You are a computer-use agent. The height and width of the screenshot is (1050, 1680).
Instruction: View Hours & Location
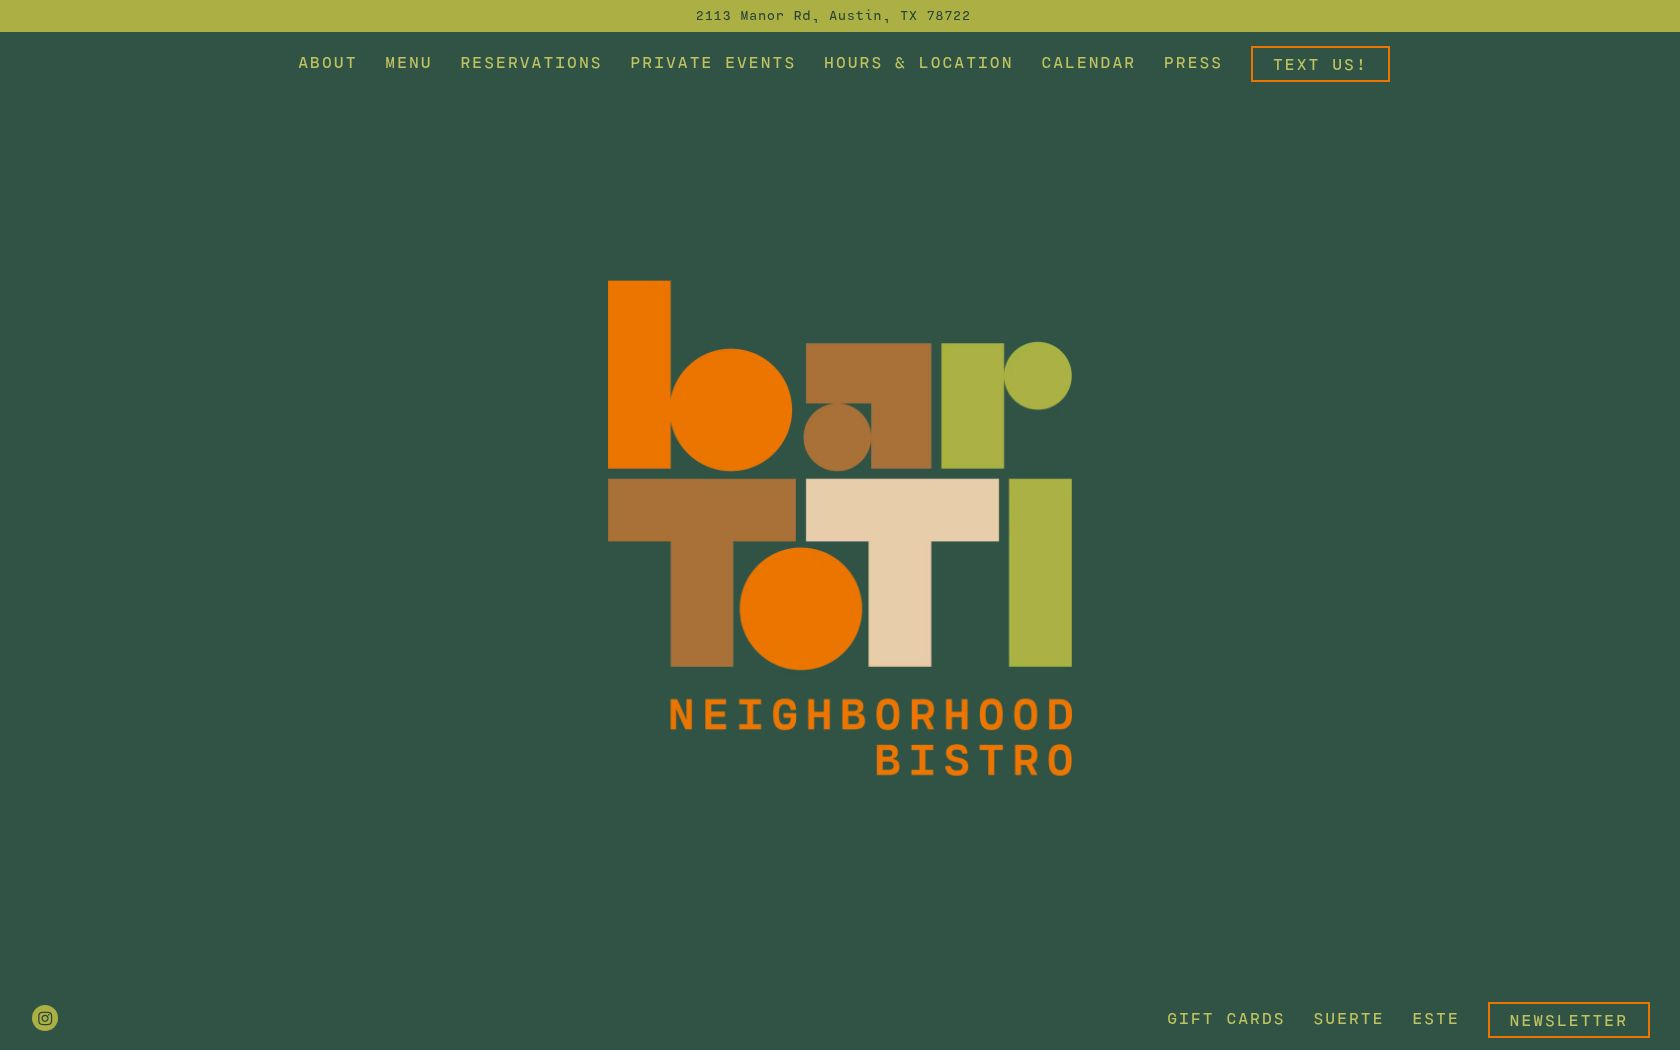[x=918, y=63]
